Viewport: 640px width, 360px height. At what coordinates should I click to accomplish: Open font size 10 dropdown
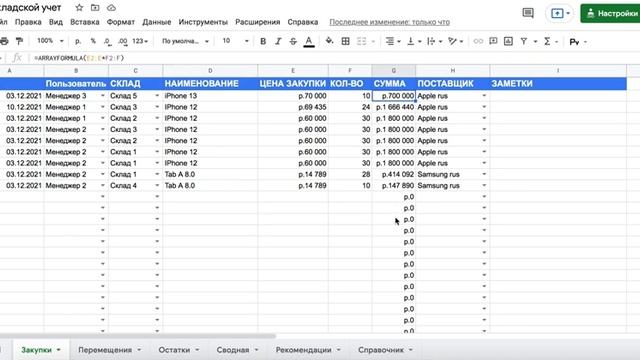point(235,41)
